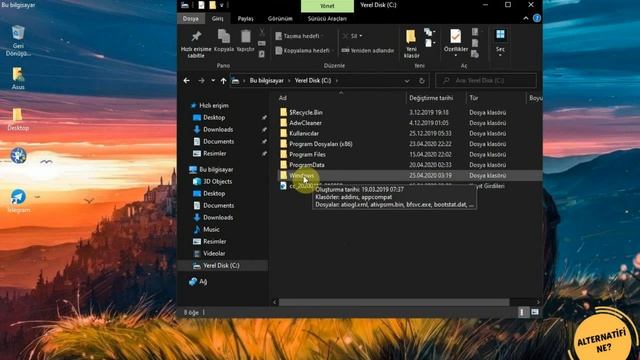Open pinned Documents under Hızlı erişim
640x360 pixels.
[x=218, y=142]
